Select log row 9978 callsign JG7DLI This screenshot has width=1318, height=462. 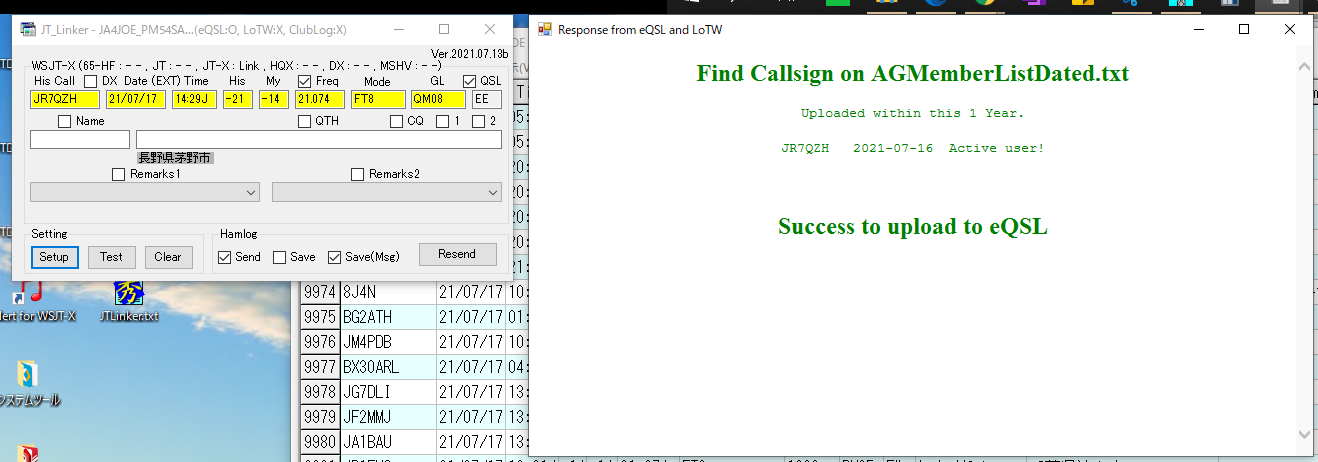388,392
